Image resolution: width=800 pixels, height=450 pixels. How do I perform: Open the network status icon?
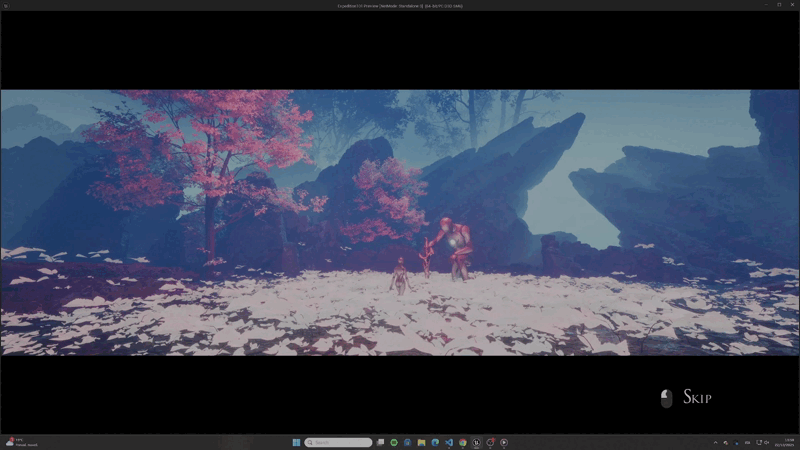[758, 442]
